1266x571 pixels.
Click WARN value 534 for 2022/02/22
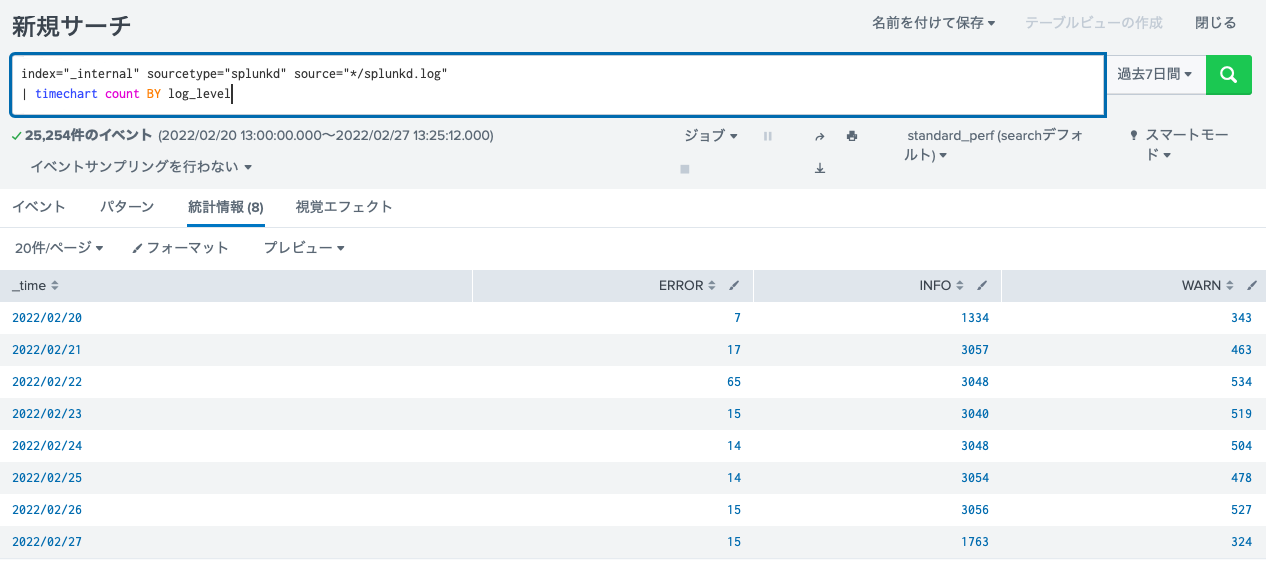pos(1241,382)
